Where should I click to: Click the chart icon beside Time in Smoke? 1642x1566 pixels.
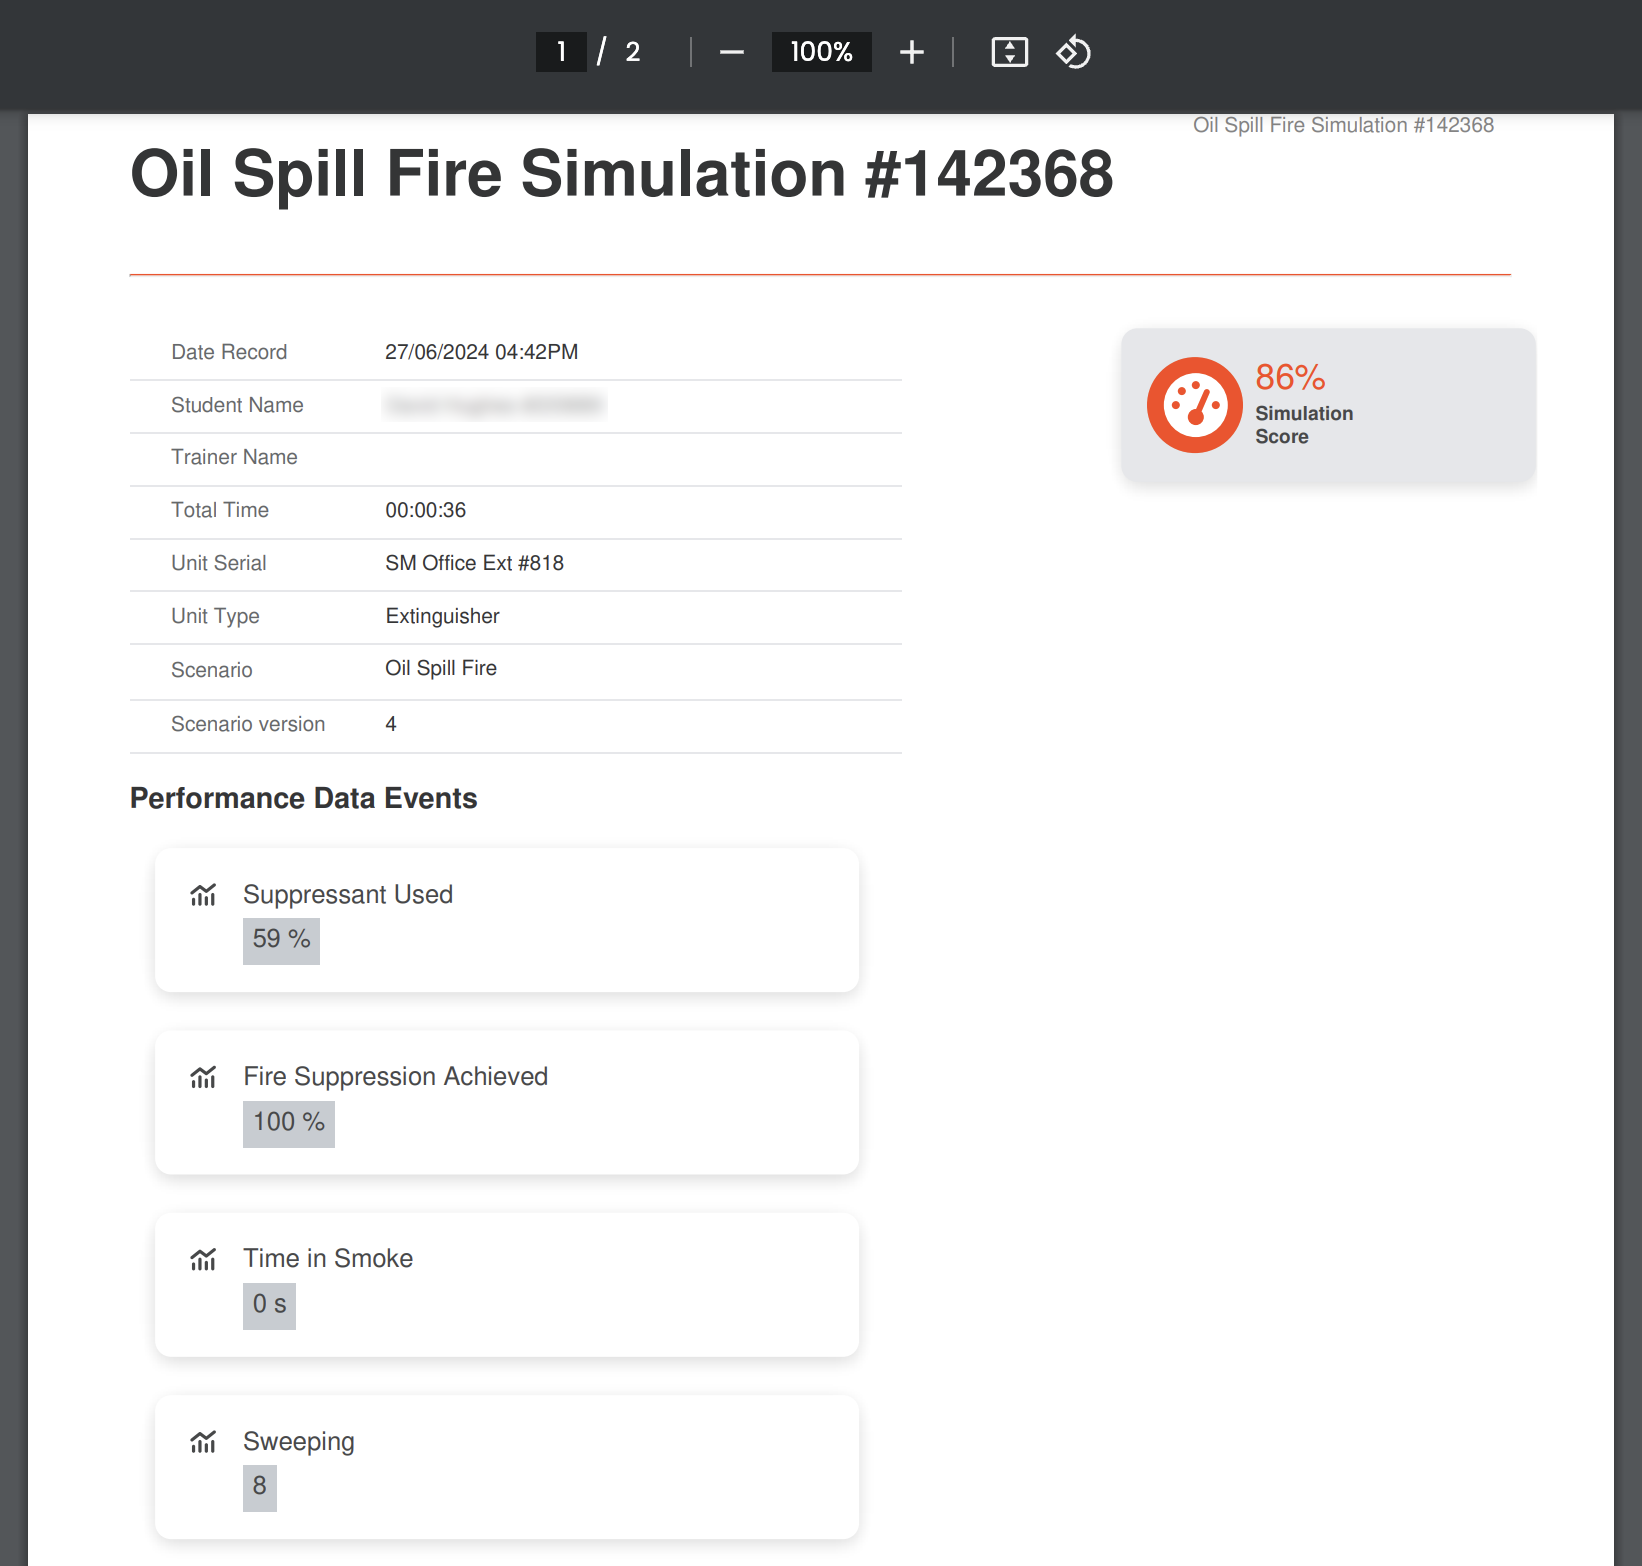tap(203, 1260)
